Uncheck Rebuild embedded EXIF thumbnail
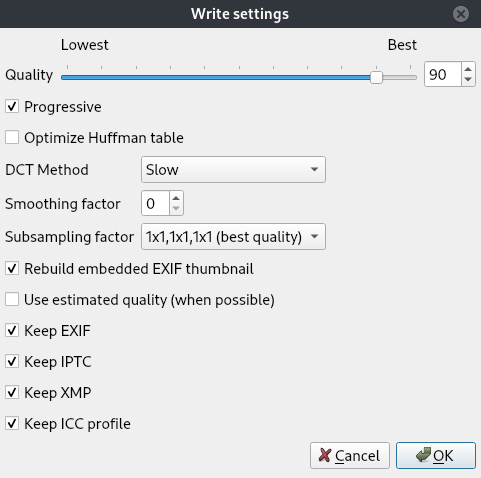Image resolution: width=481 pixels, height=478 pixels. pos(12,268)
